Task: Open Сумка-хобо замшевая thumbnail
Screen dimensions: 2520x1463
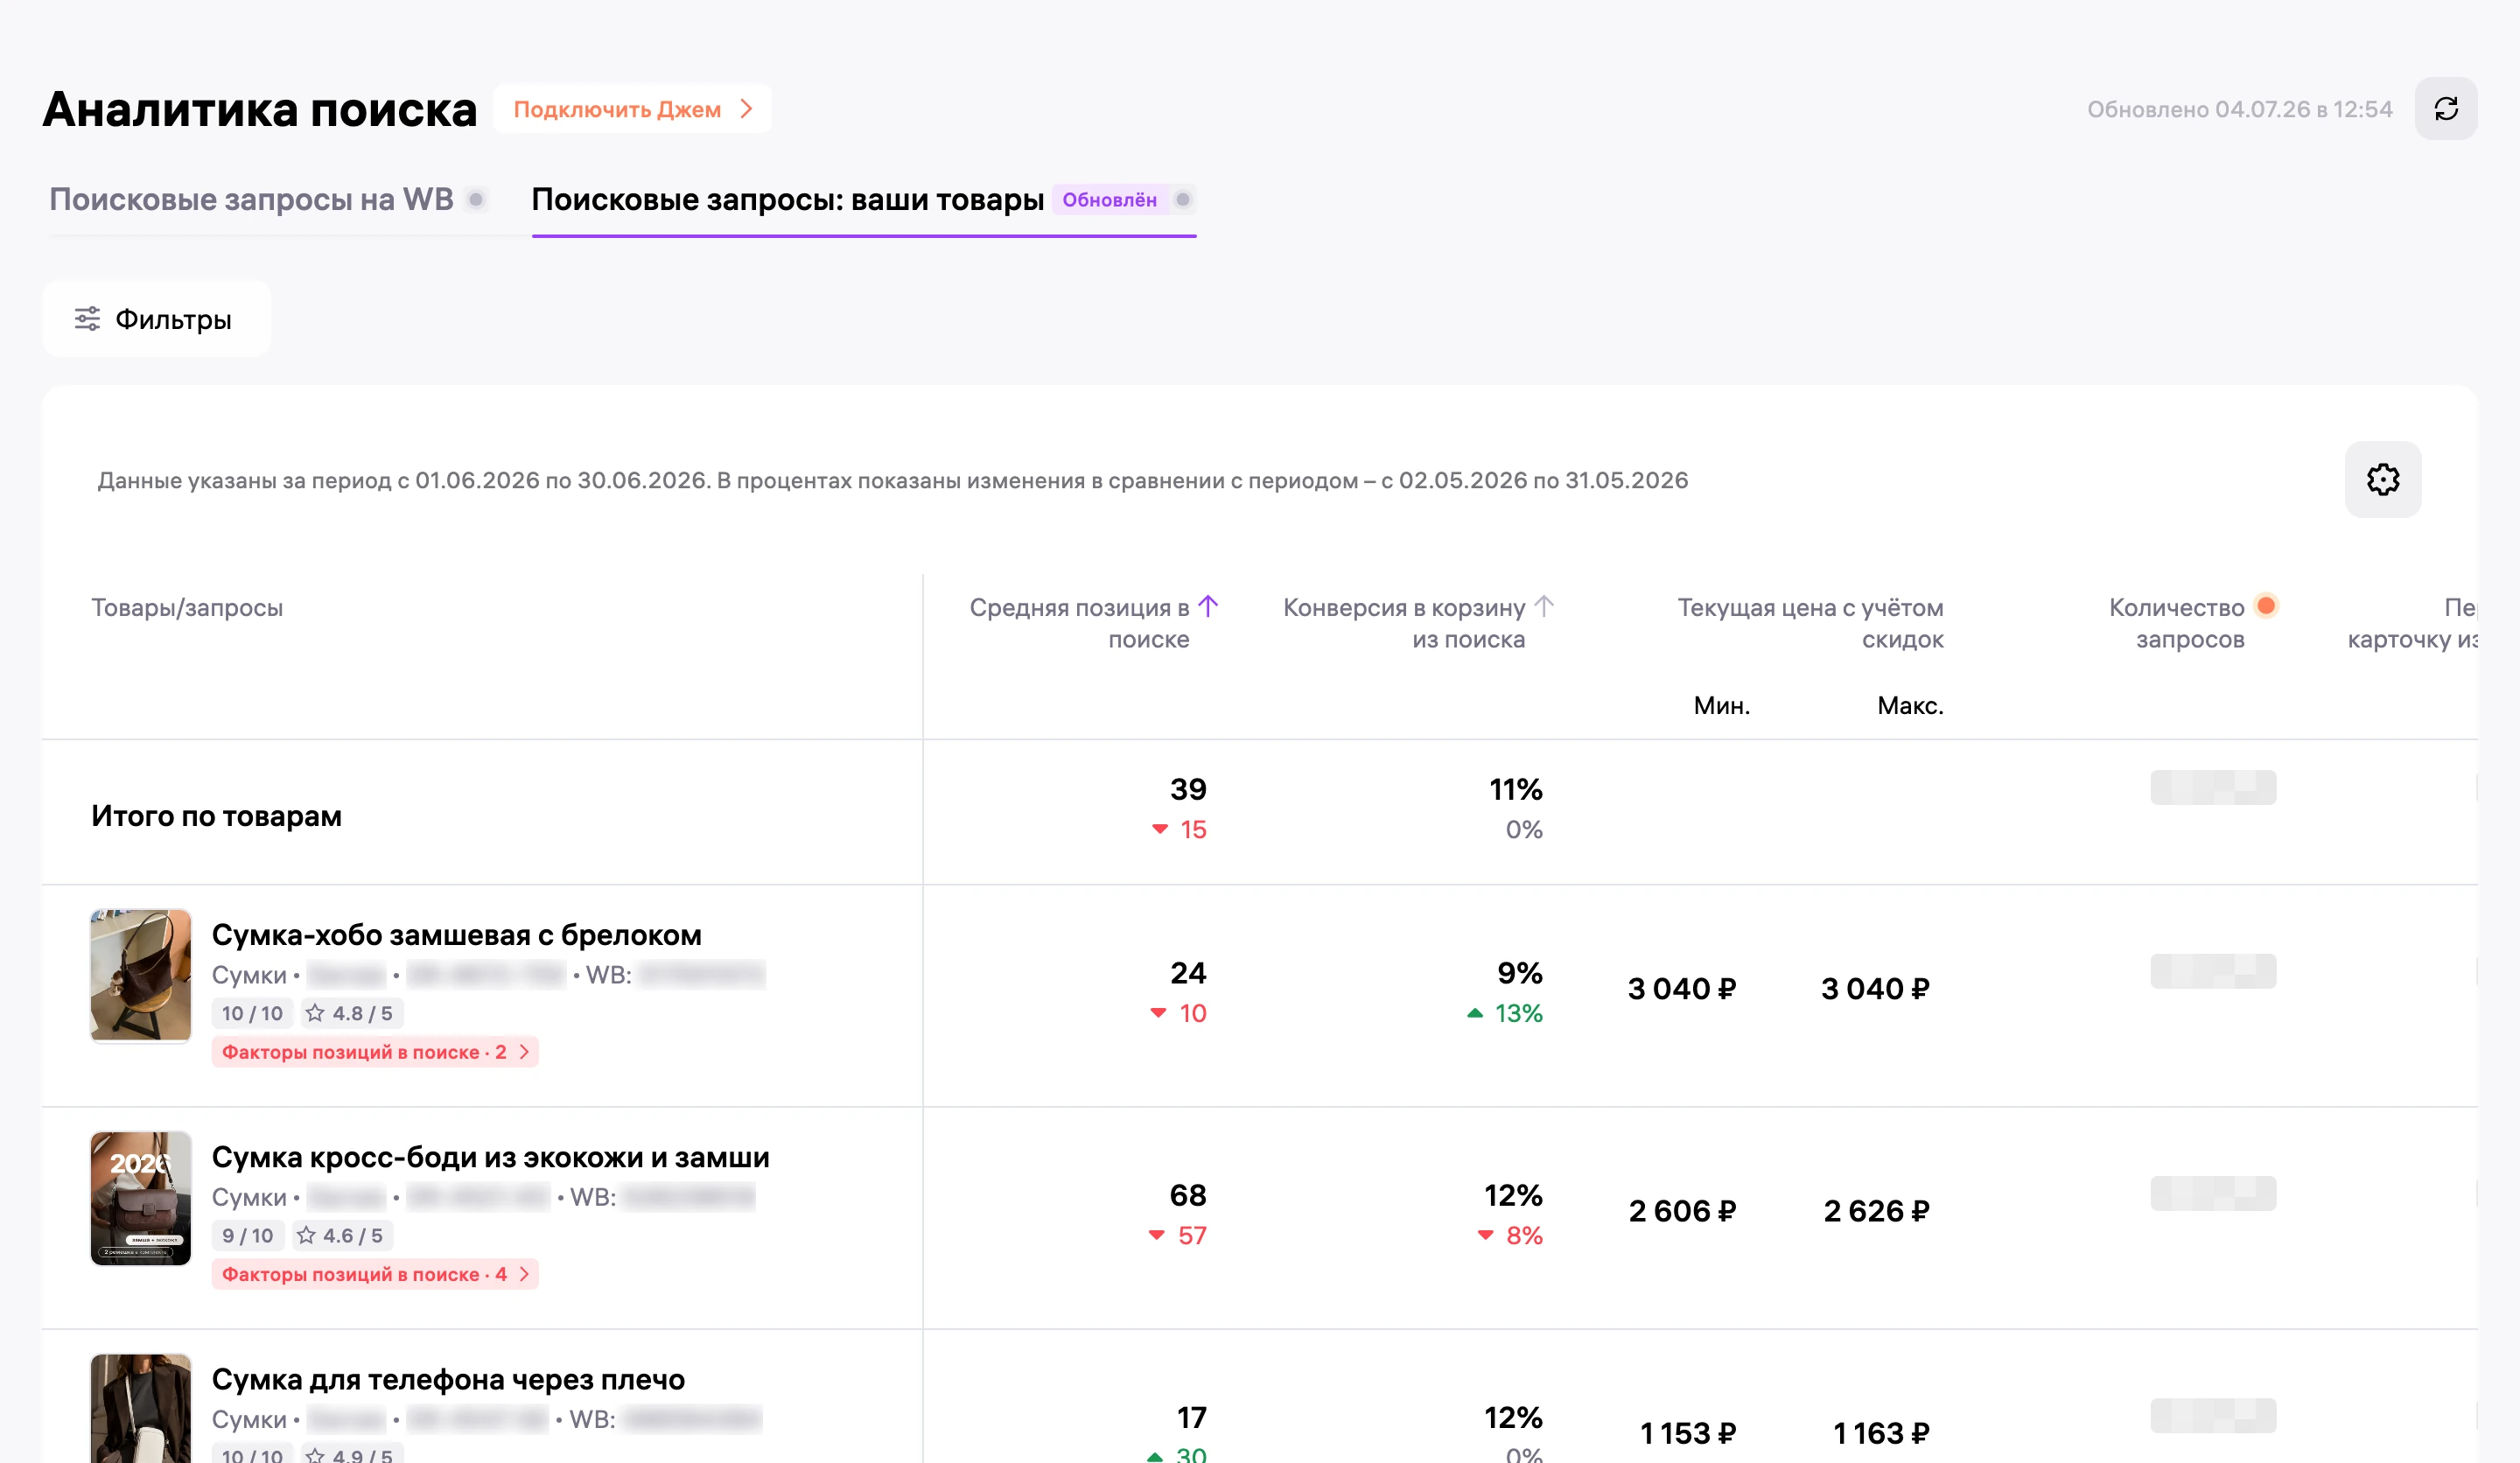Action: (x=141, y=975)
